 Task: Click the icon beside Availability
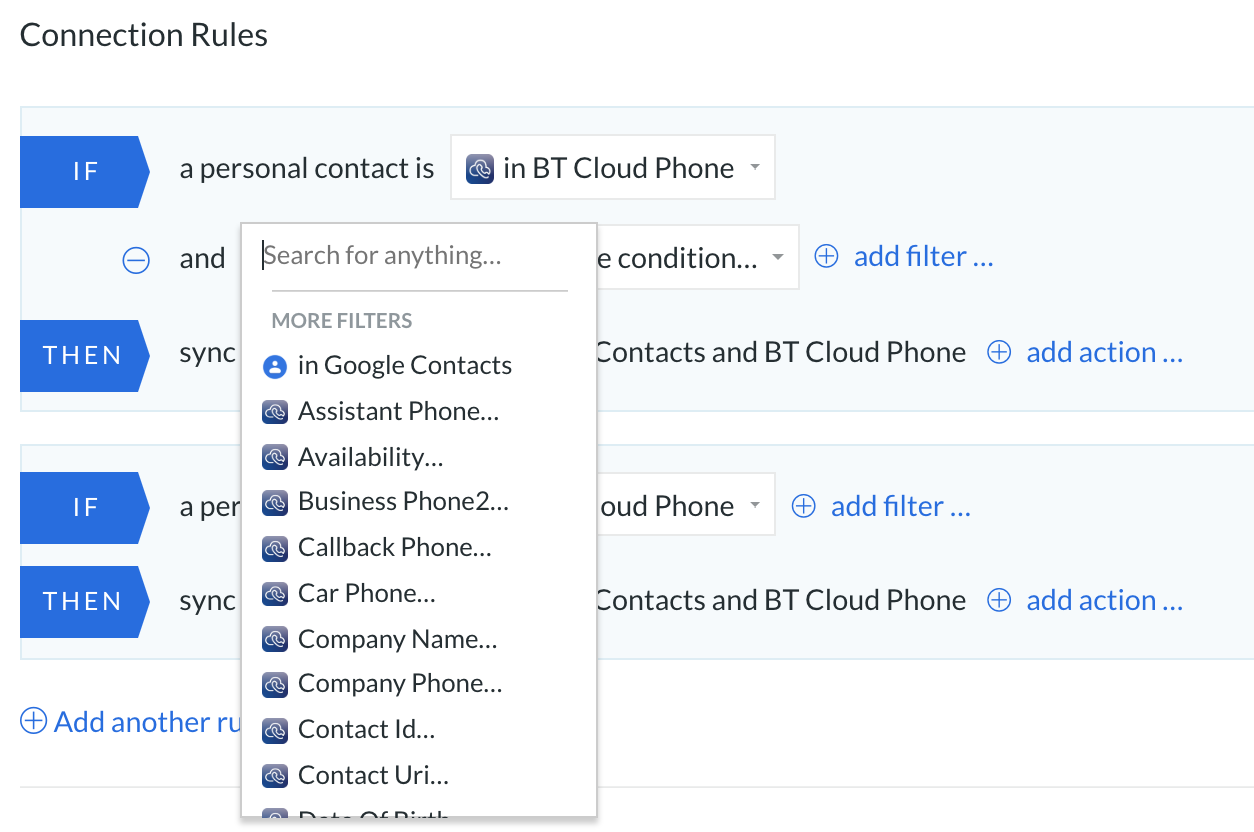pyautogui.click(x=274, y=458)
